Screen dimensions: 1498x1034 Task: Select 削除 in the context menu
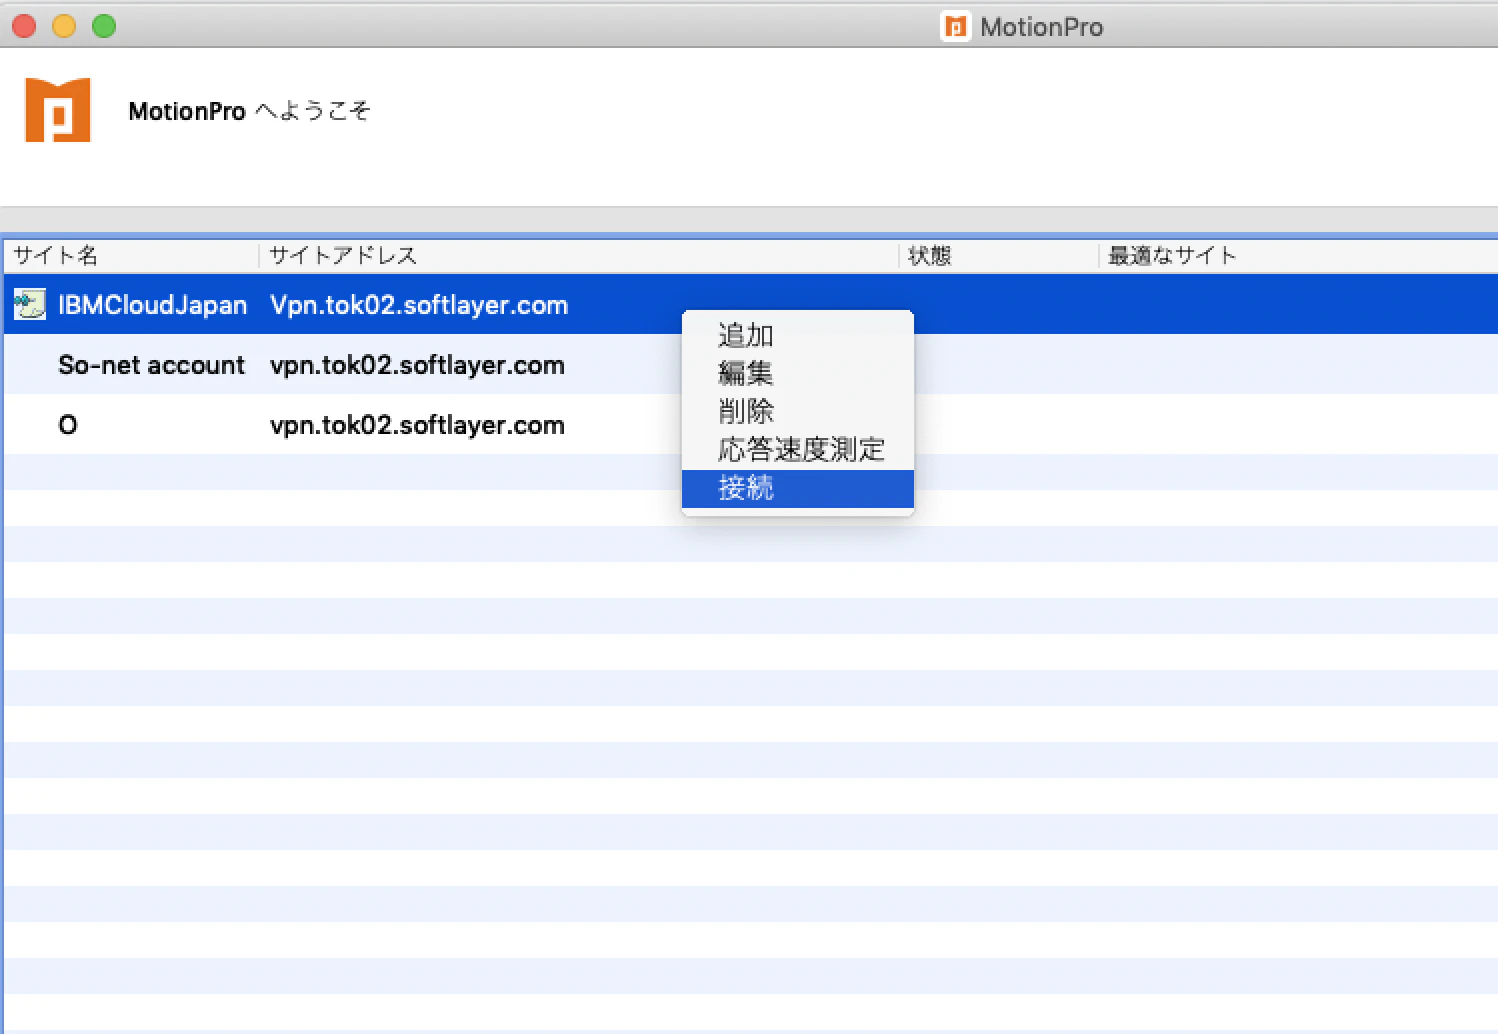(797, 412)
